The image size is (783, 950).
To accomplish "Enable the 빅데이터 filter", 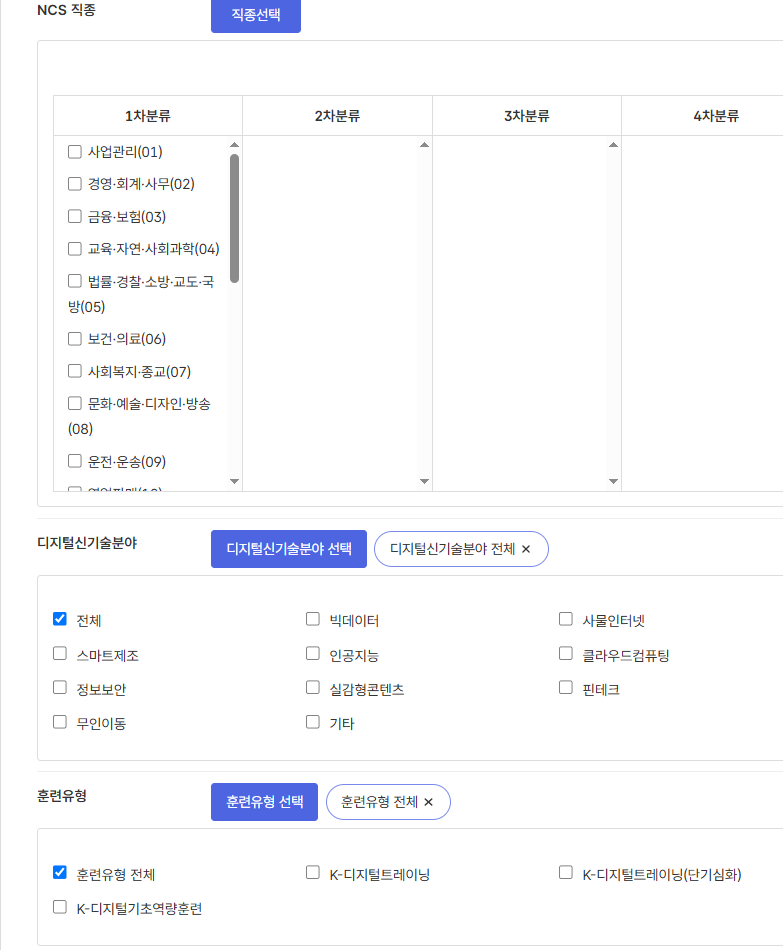I will pyautogui.click(x=312, y=618).
